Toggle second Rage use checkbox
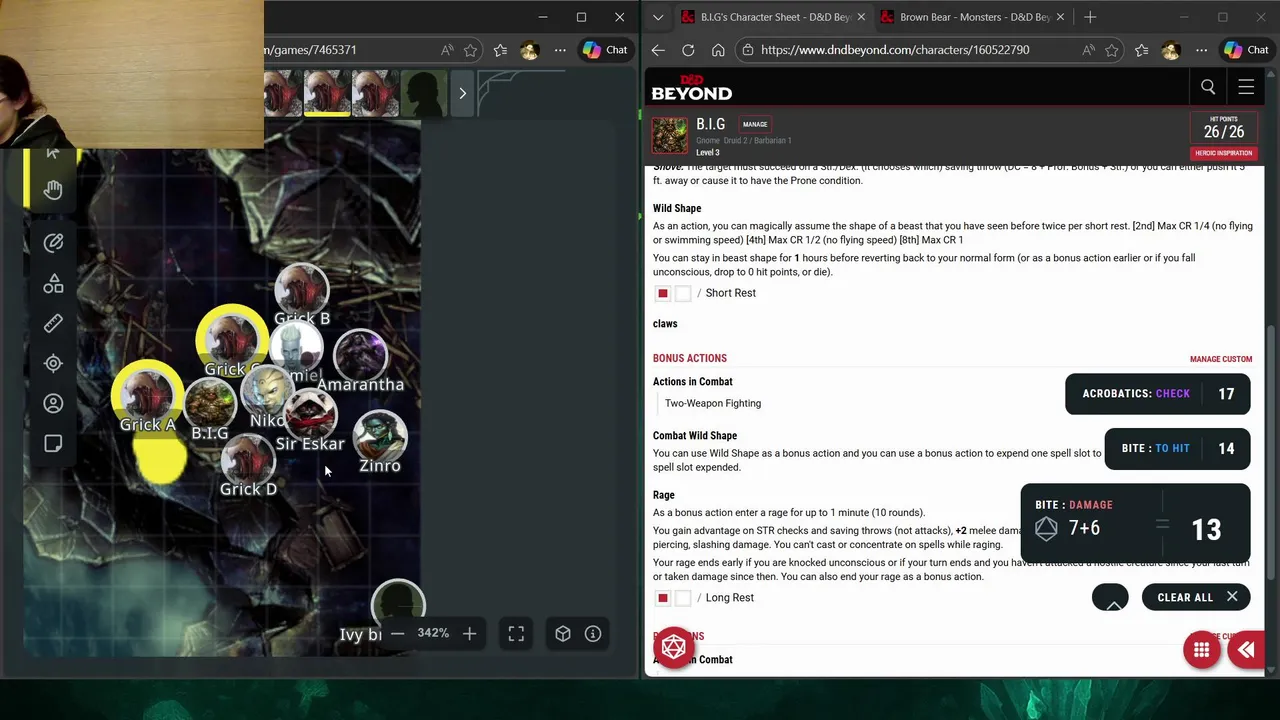The width and height of the screenshot is (1280, 720). 683,598
